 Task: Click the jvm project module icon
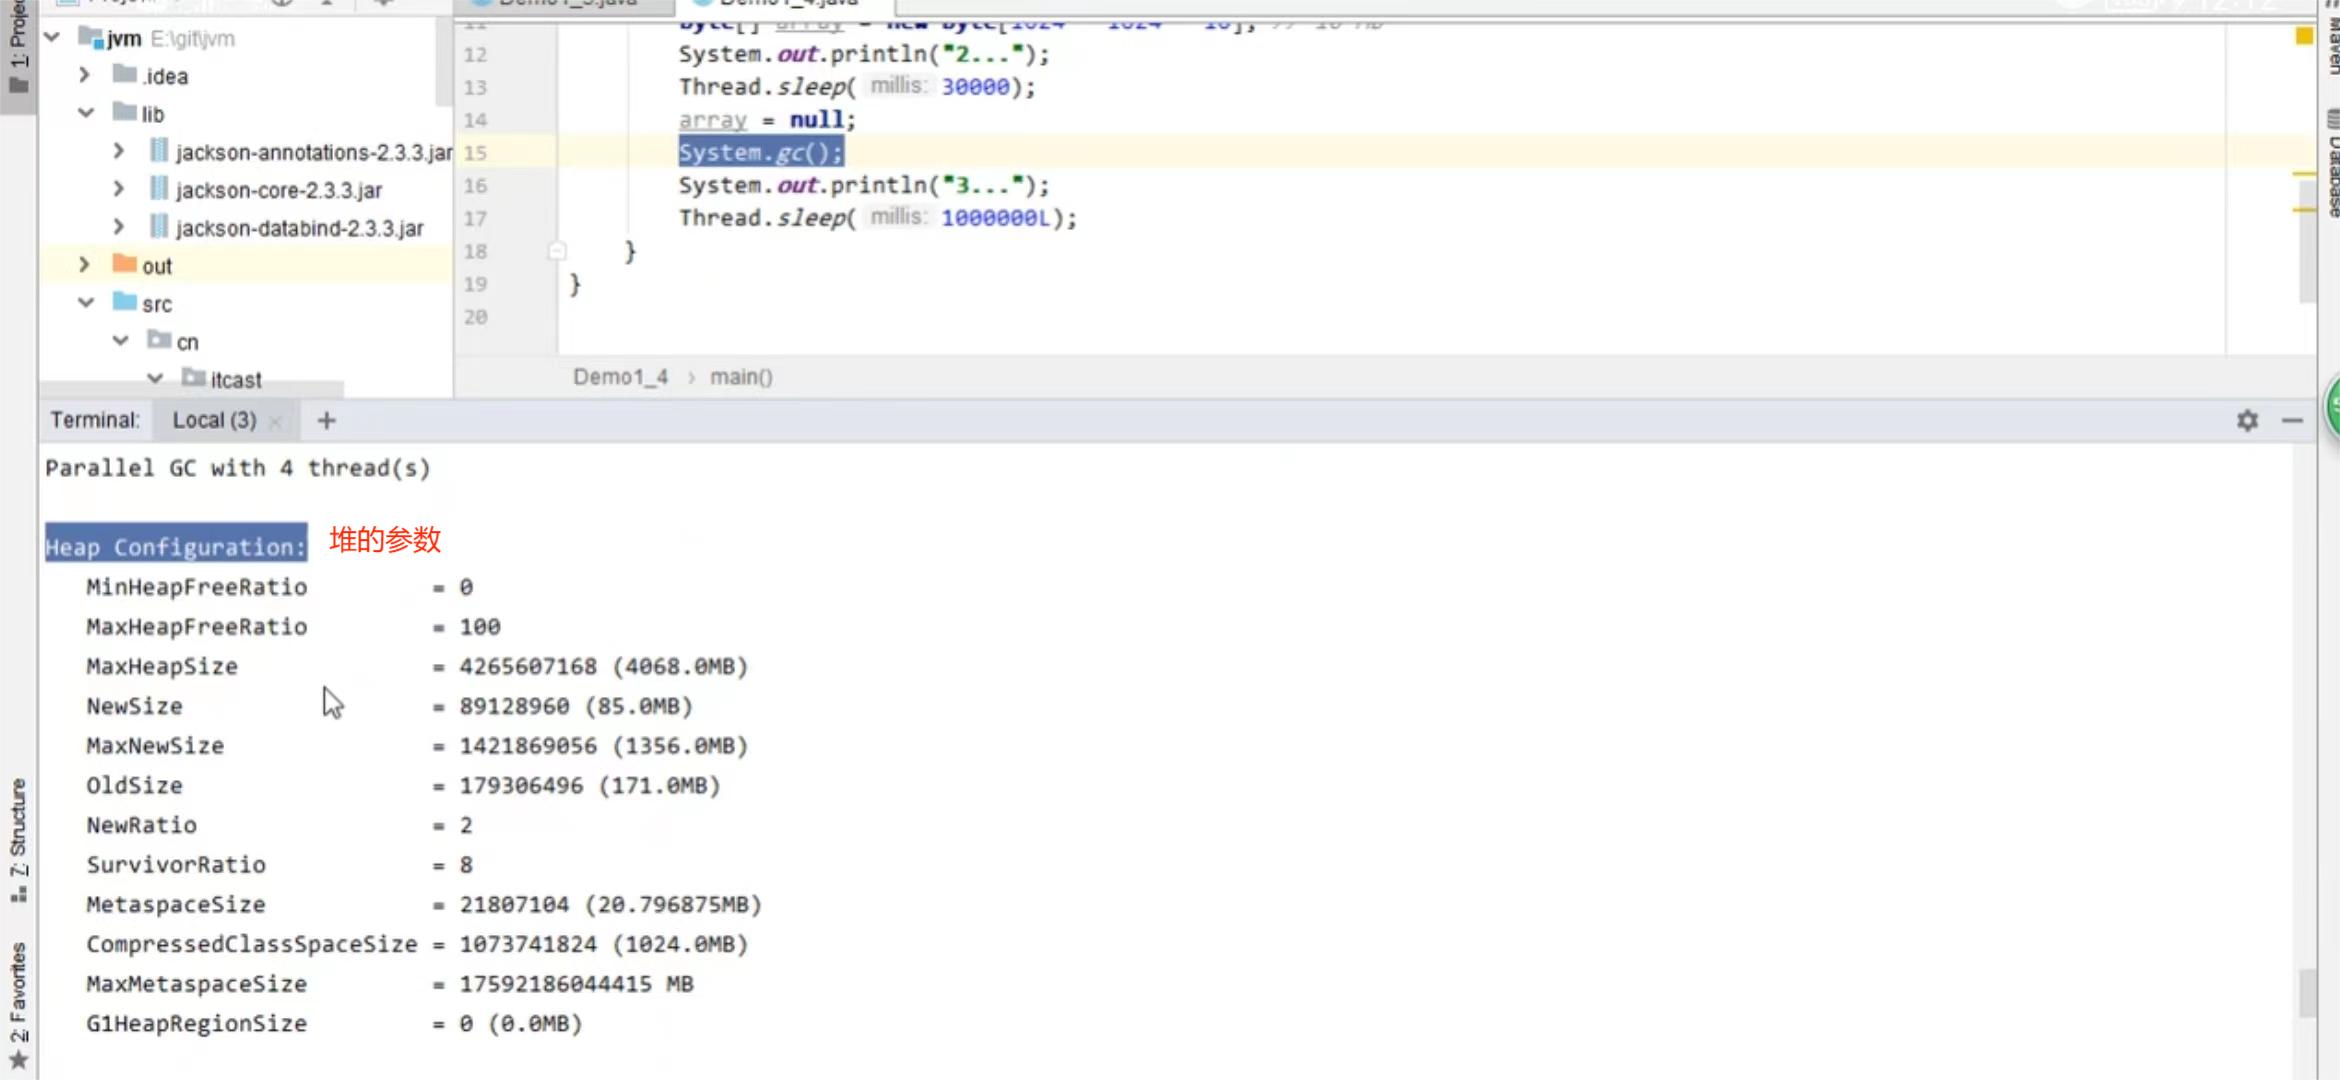(x=91, y=38)
